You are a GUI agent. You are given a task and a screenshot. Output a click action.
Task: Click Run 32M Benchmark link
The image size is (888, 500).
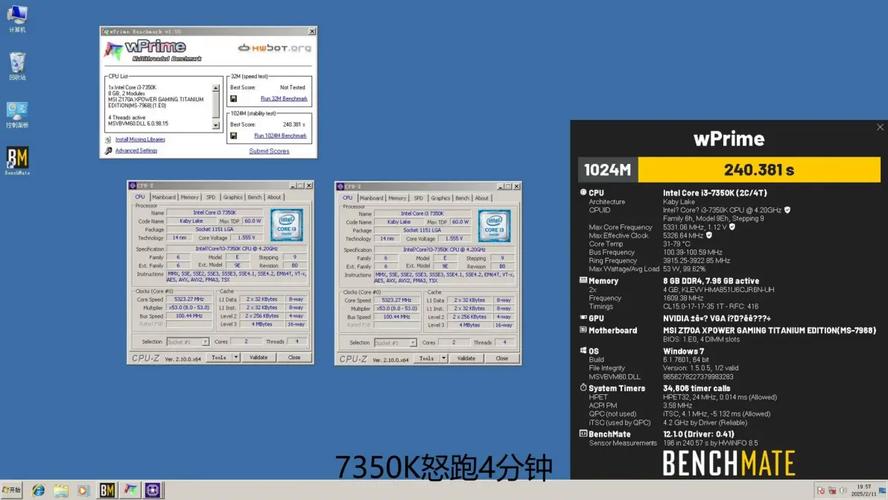point(284,99)
